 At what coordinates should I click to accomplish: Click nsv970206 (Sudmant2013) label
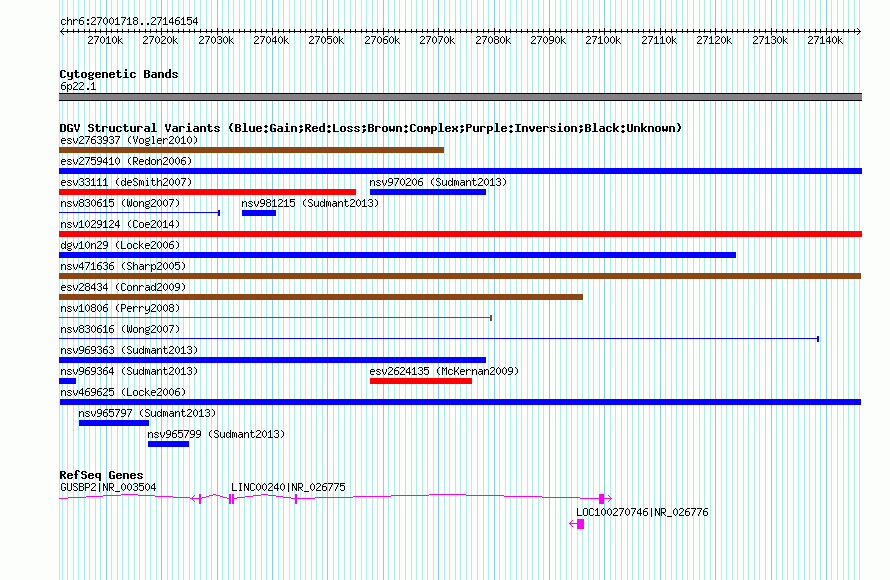pyautogui.click(x=438, y=182)
